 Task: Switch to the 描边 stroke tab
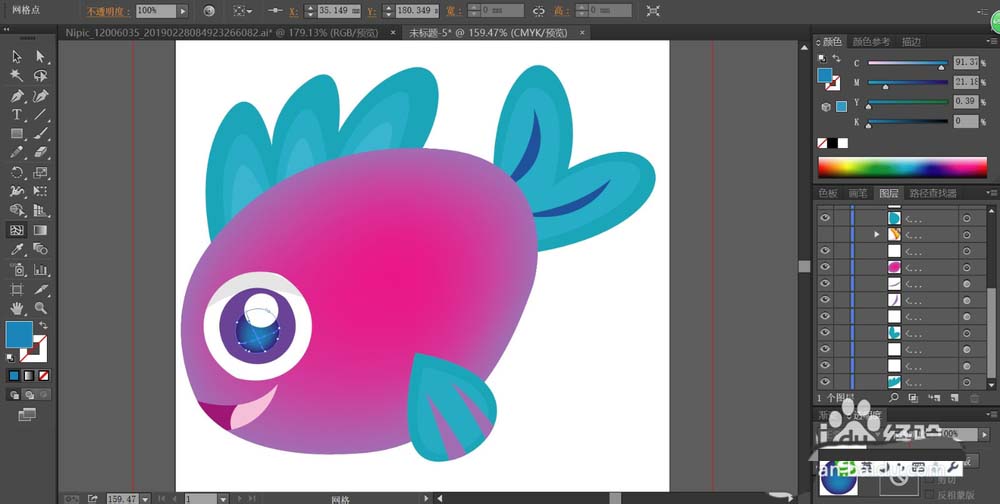911,41
